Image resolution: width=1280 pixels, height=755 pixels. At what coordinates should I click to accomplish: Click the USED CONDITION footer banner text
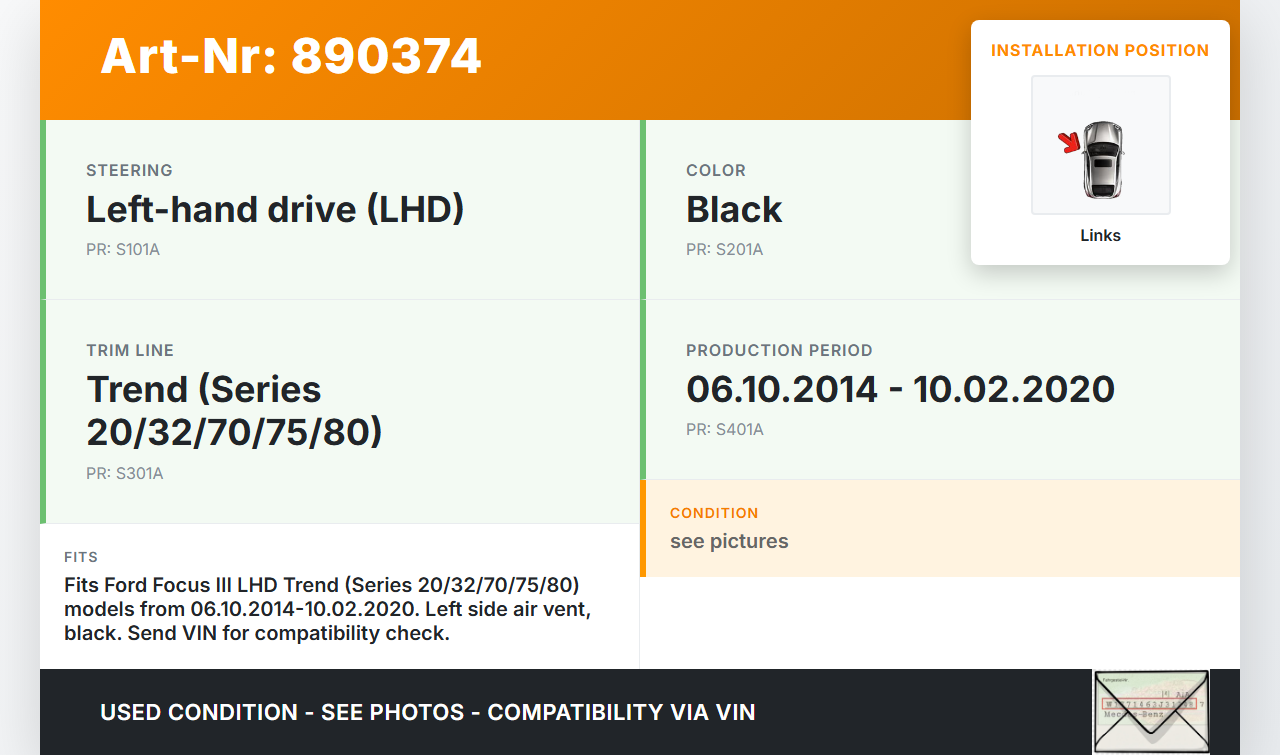(x=428, y=712)
